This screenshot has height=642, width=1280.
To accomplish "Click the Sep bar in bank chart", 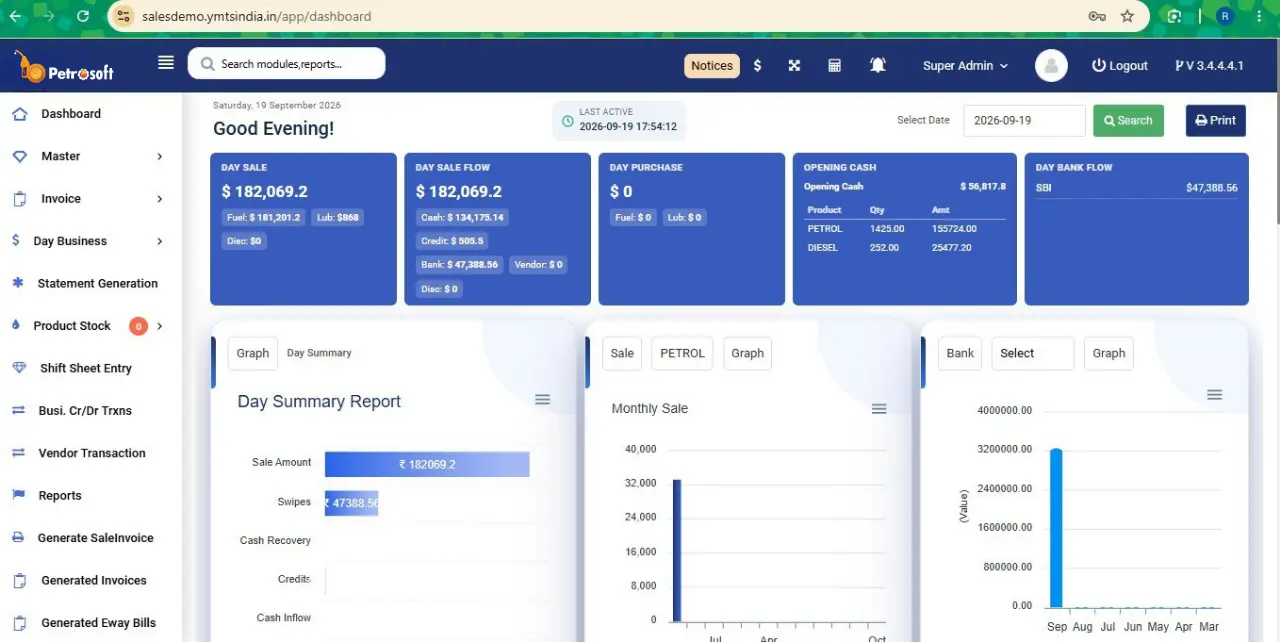I will pyautogui.click(x=1056, y=528).
